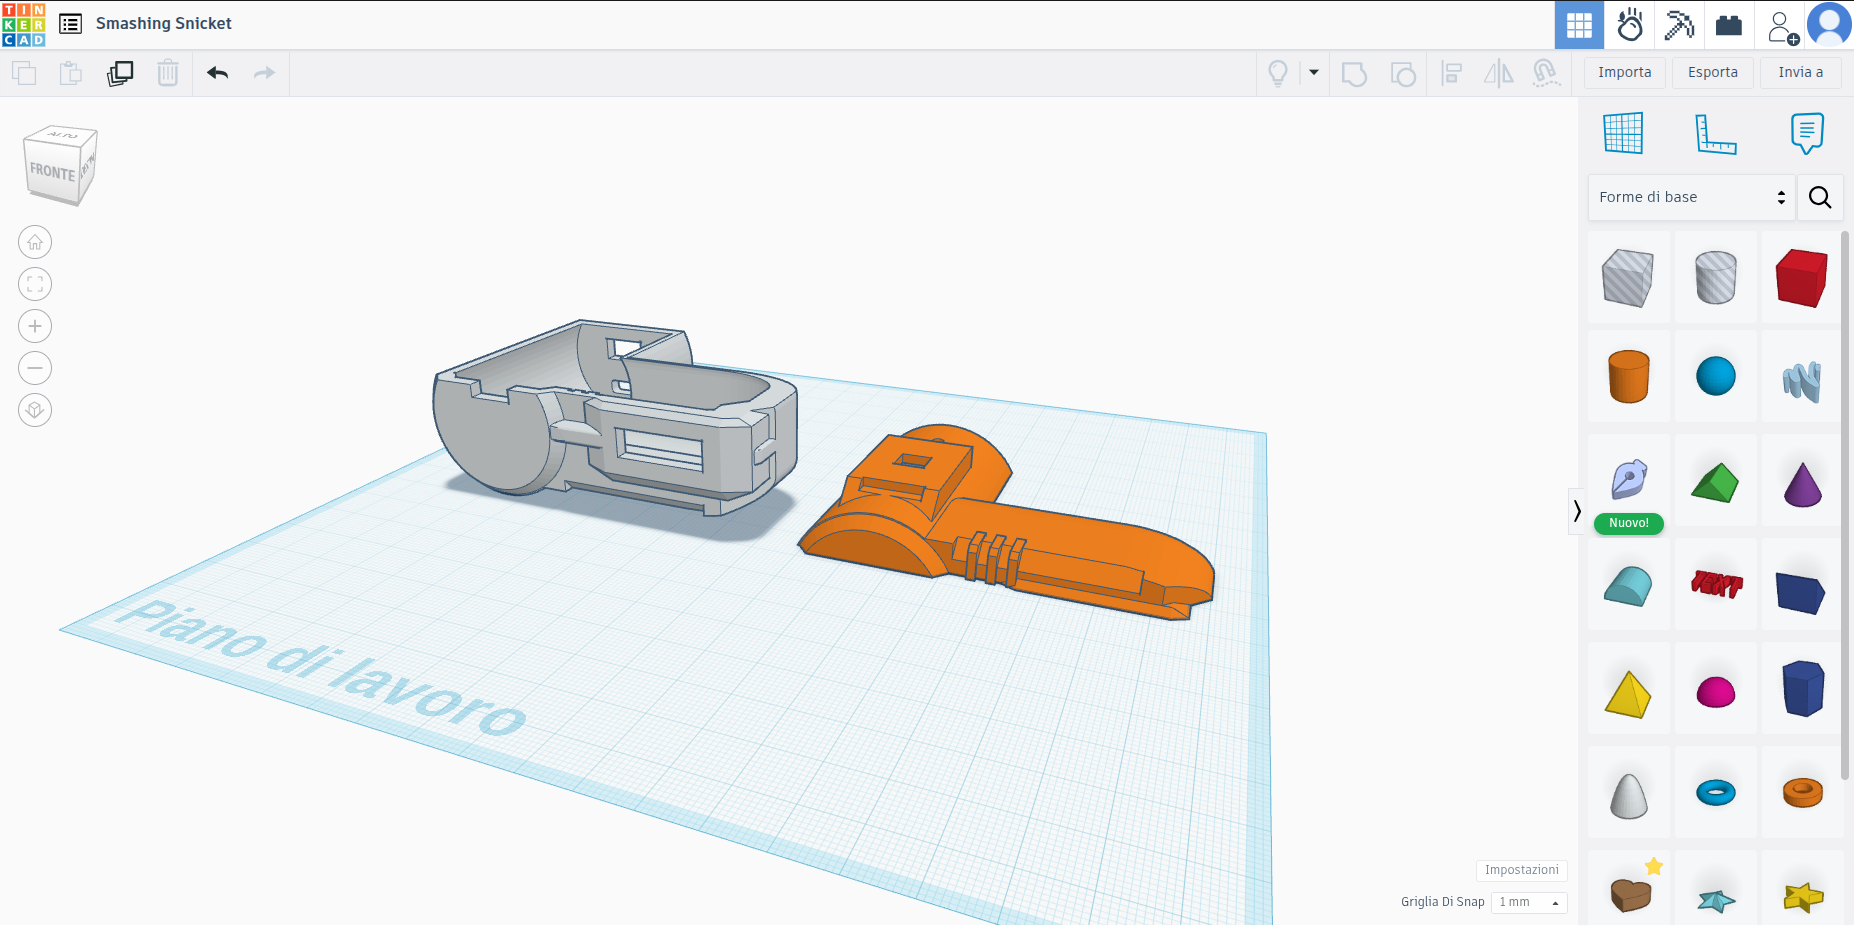
Task: Select the Workplane tool icon
Action: 1623,133
